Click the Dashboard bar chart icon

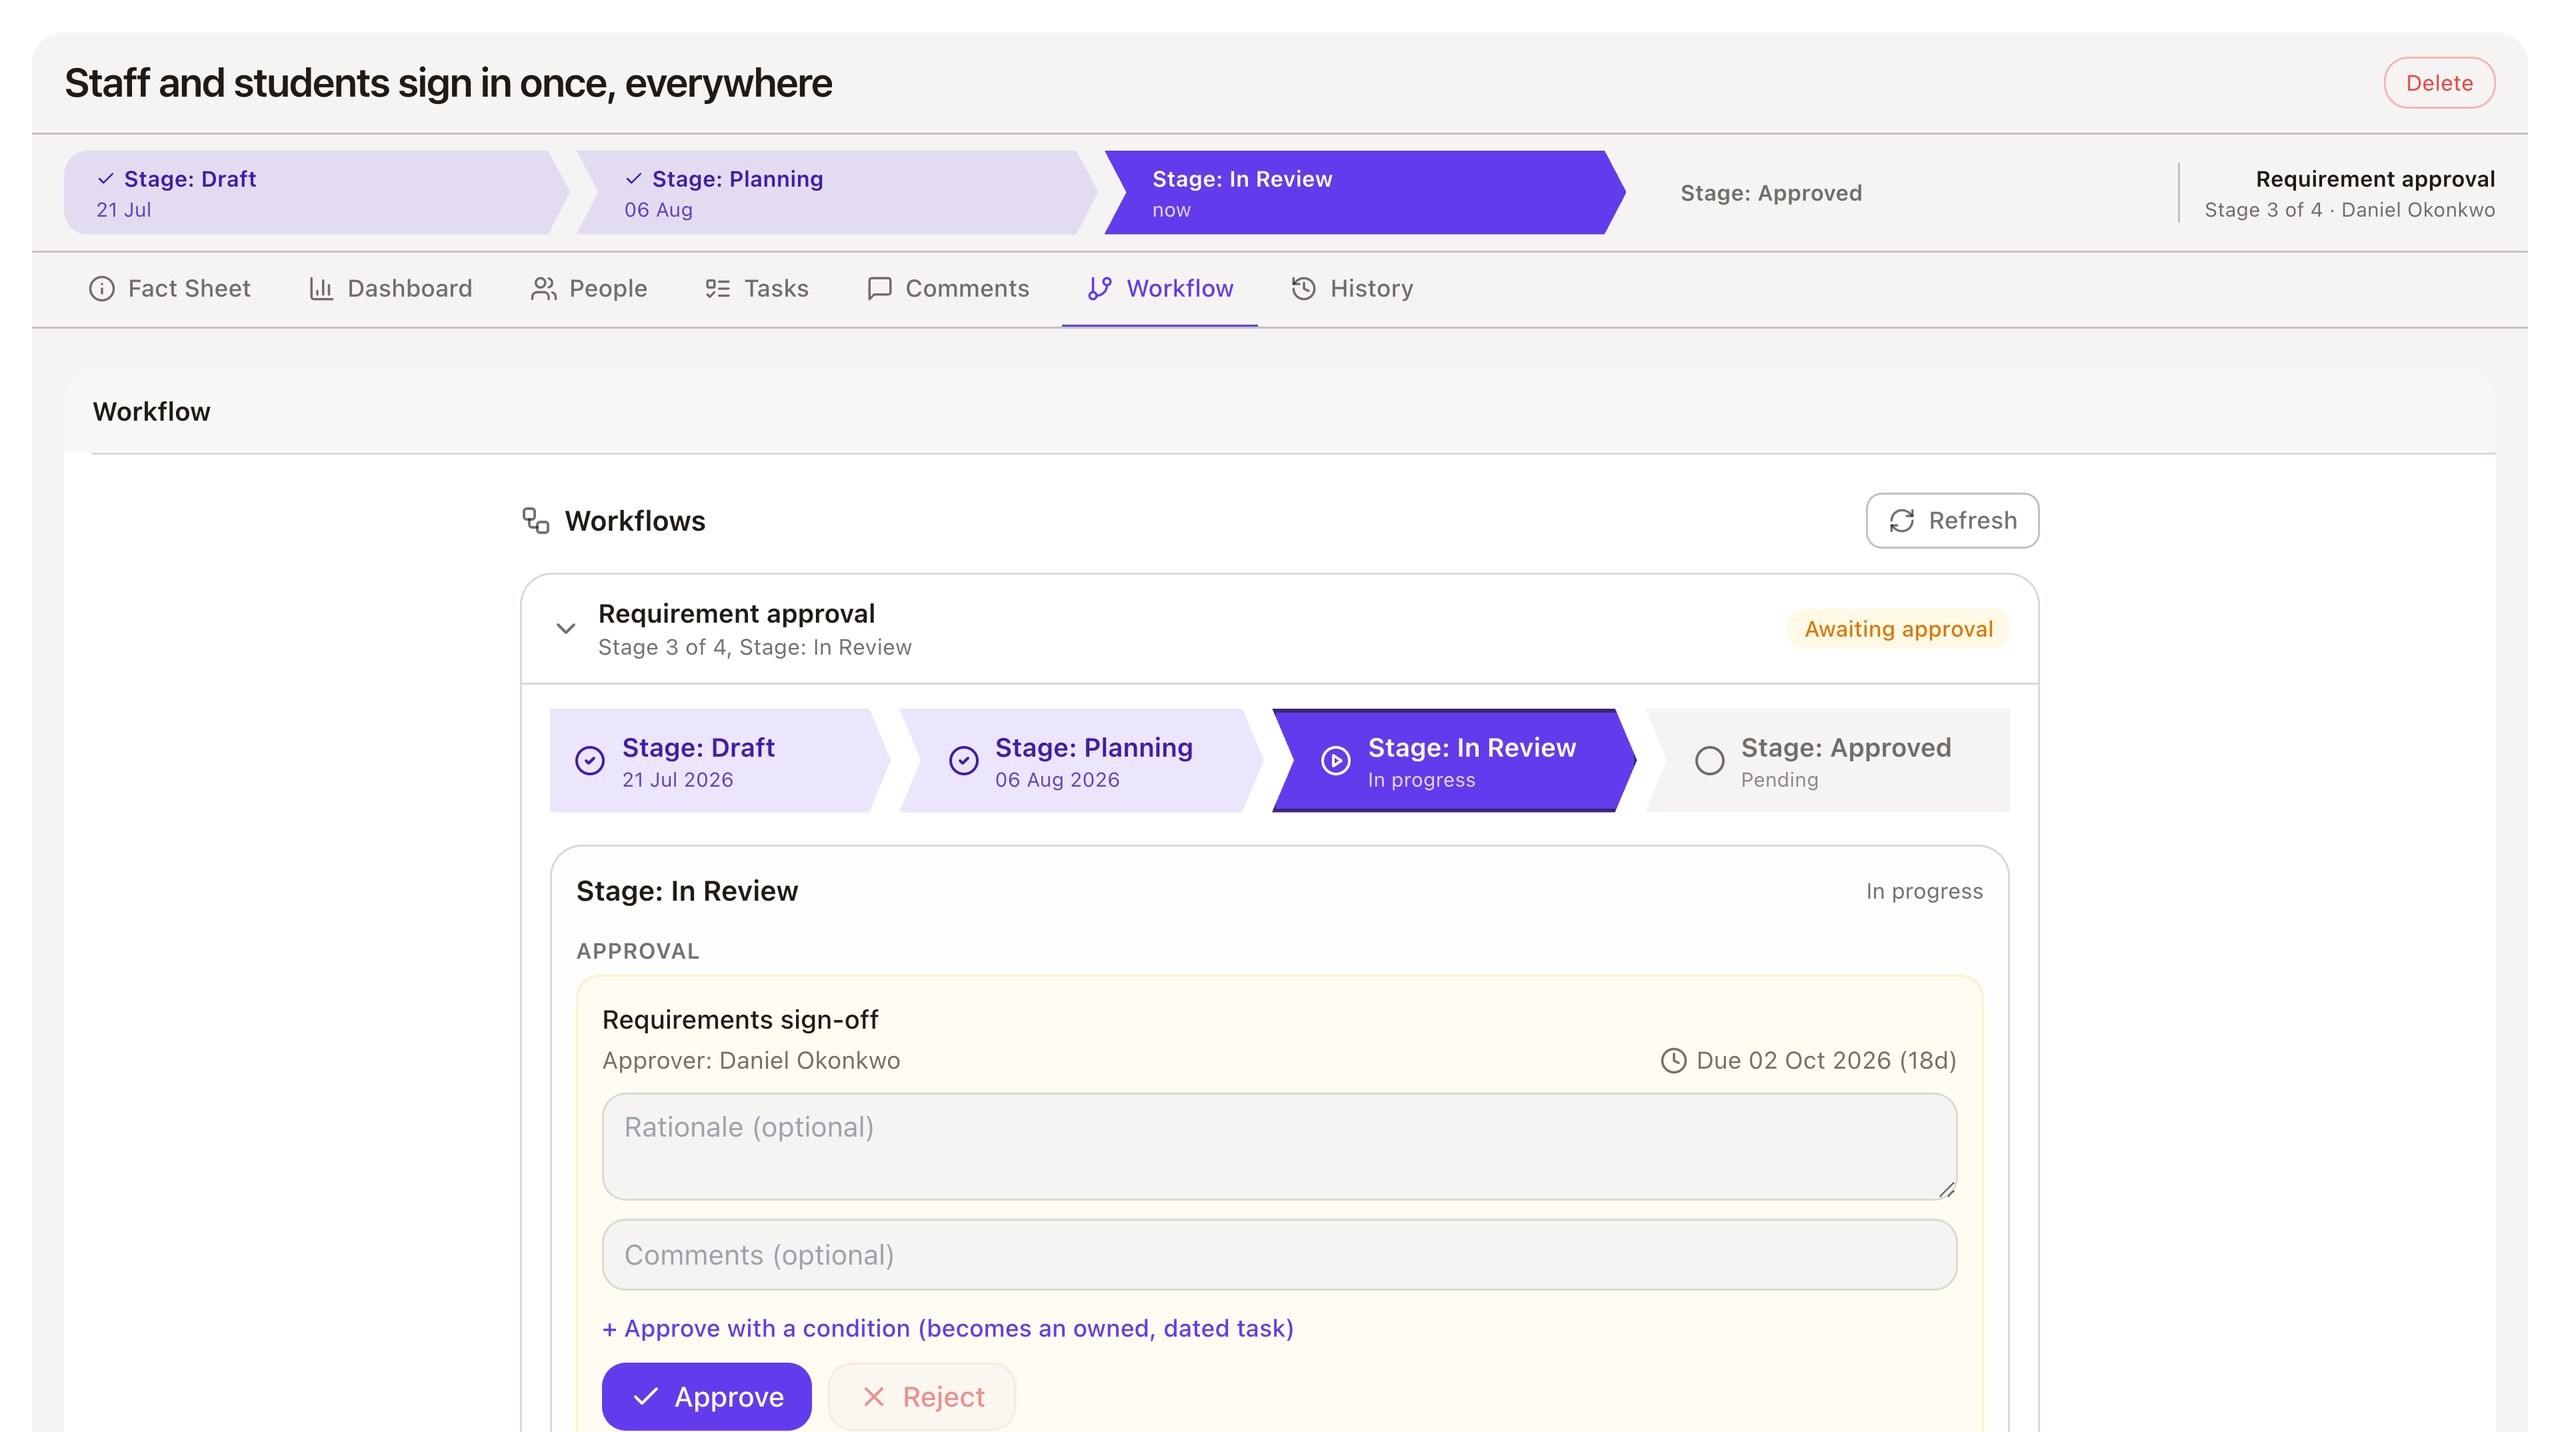(x=321, y=289)
